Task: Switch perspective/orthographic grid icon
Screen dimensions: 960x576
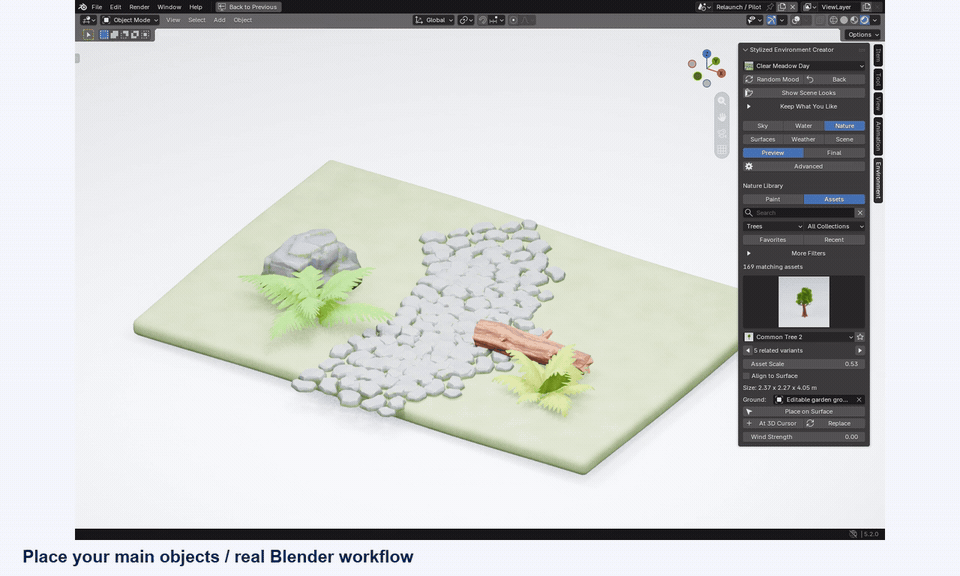Action: 722,149
